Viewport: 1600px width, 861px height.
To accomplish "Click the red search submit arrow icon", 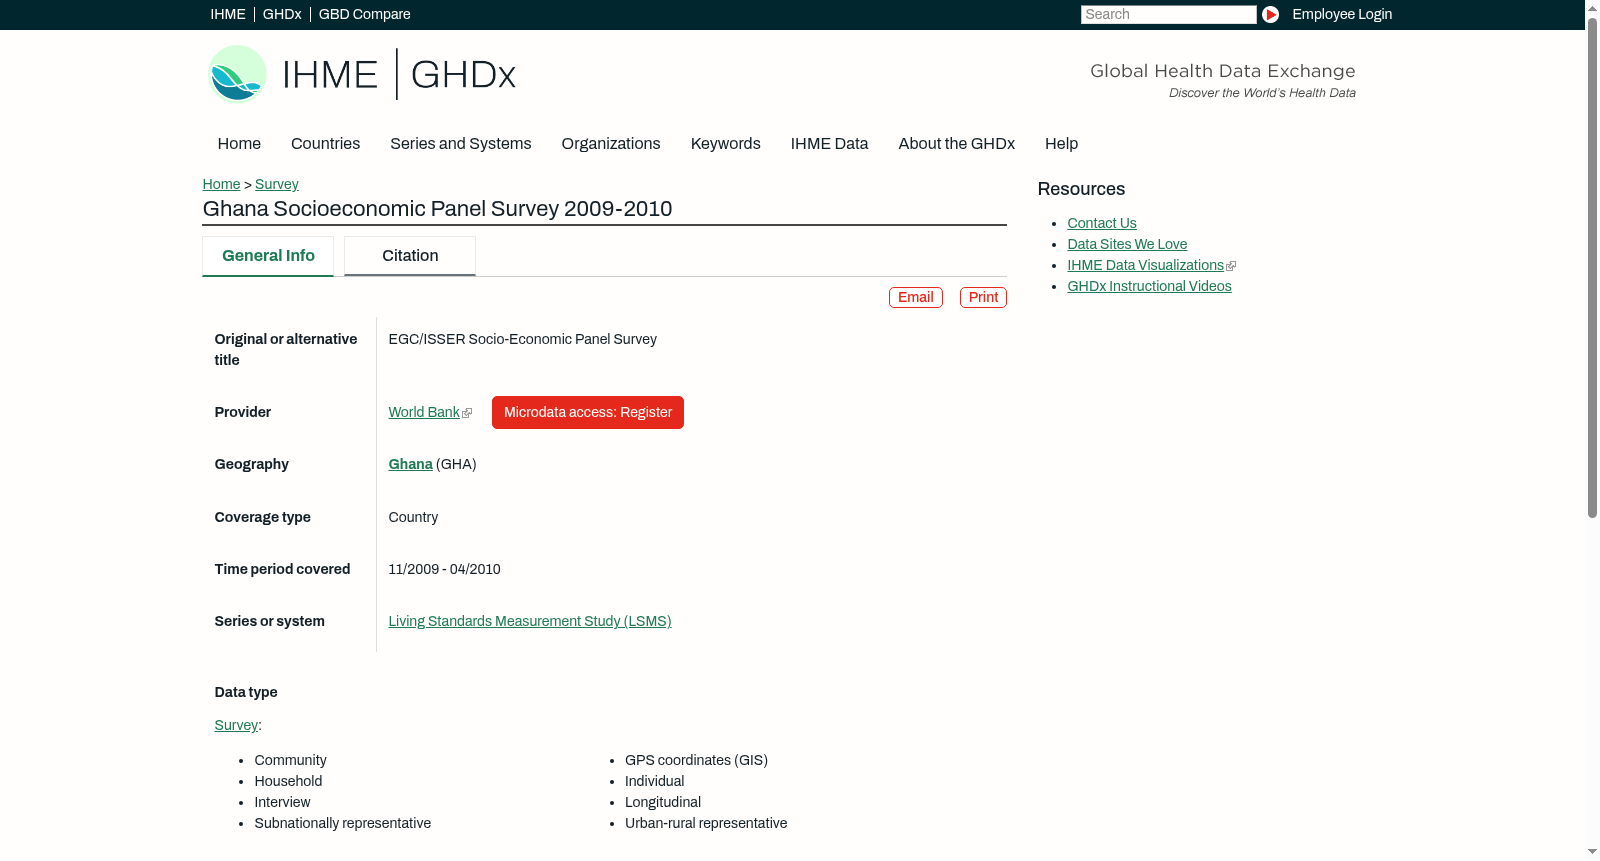I will [1270, 14].
